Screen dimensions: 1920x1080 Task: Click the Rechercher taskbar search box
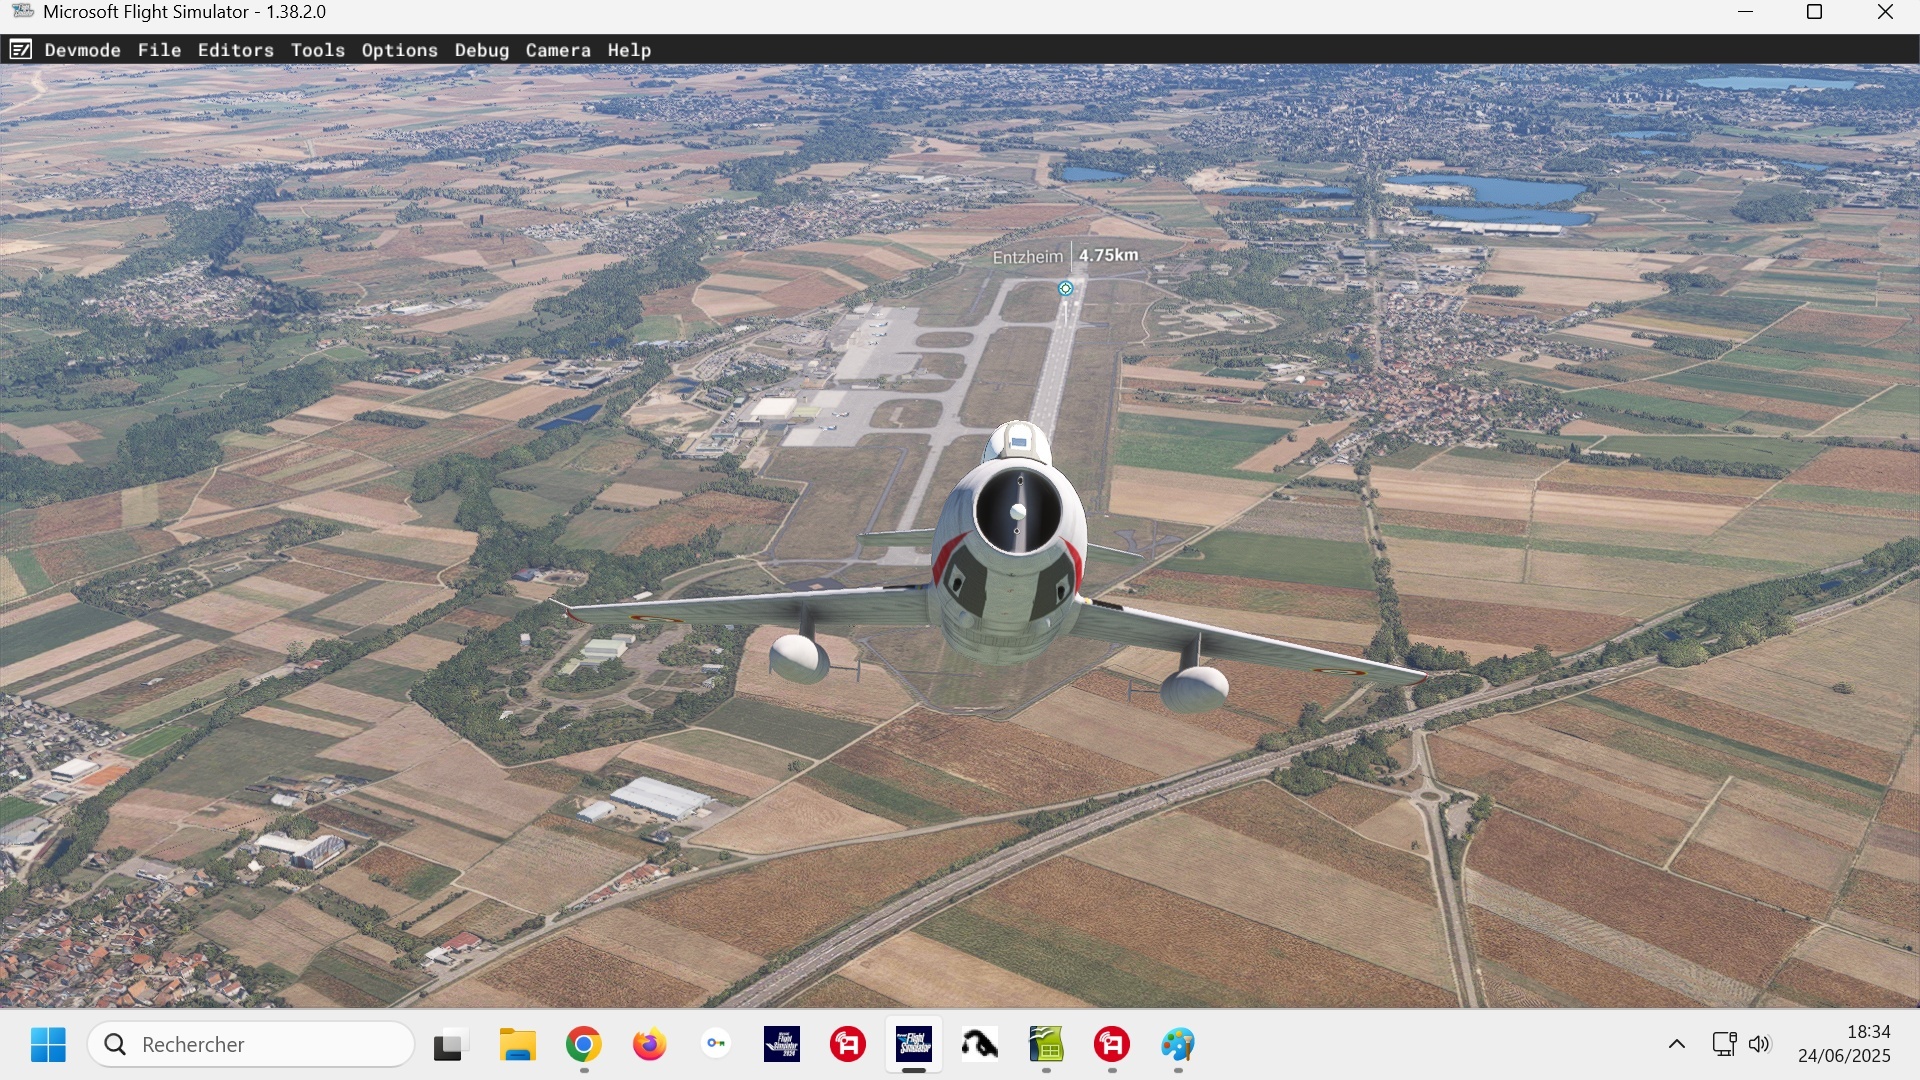pyautogui.click(x=251, y=1045)
